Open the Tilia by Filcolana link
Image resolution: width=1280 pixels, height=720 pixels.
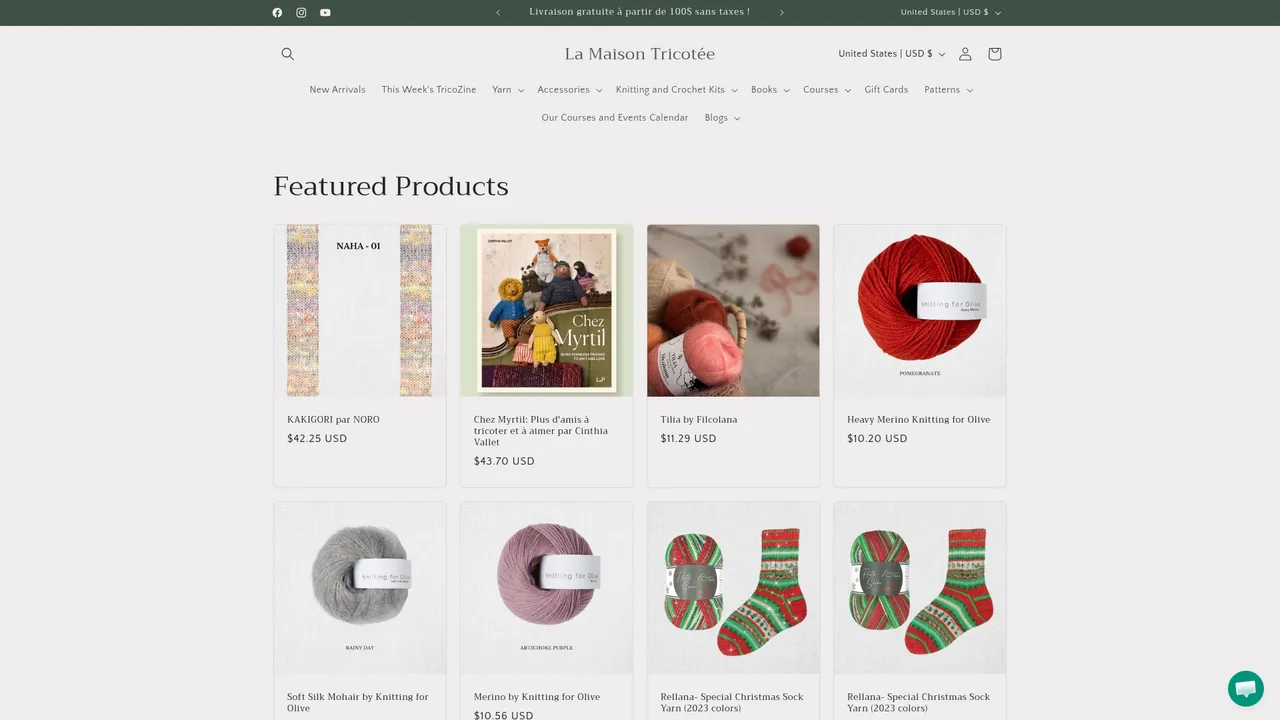(699, 420)
